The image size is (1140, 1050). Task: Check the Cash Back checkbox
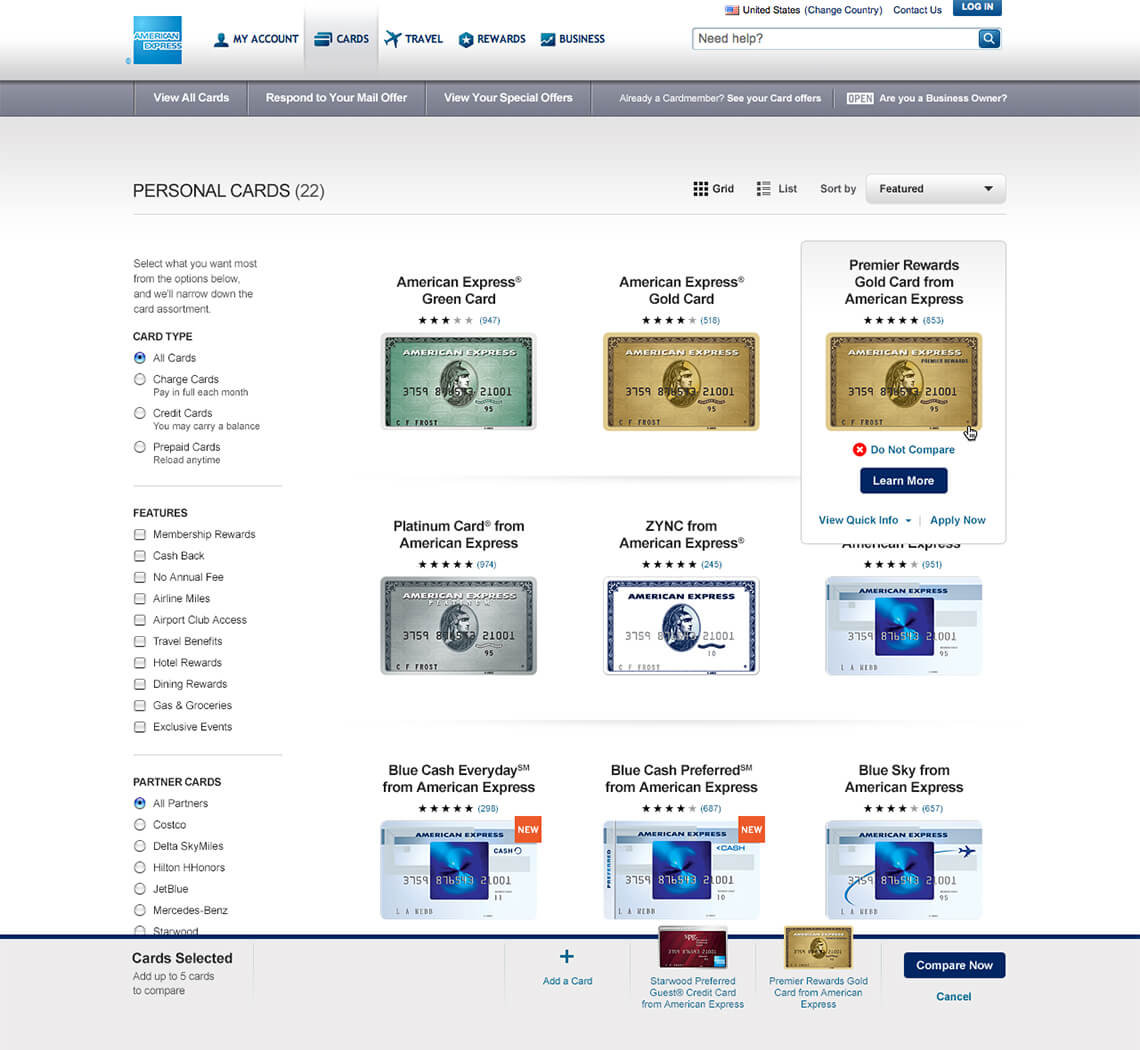pos(140,556)
